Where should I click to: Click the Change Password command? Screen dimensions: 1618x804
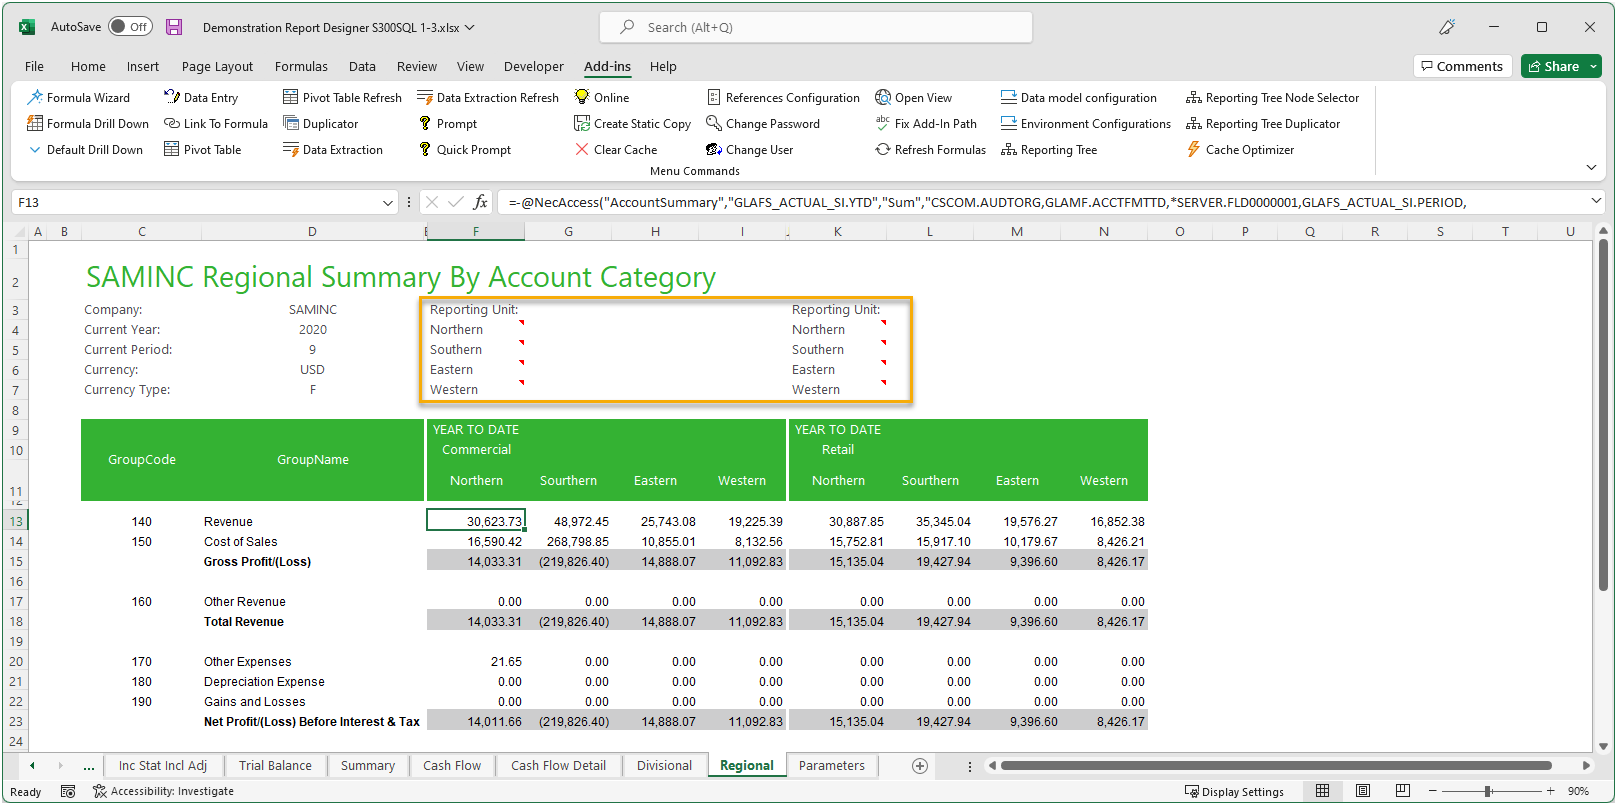[762, 124]
